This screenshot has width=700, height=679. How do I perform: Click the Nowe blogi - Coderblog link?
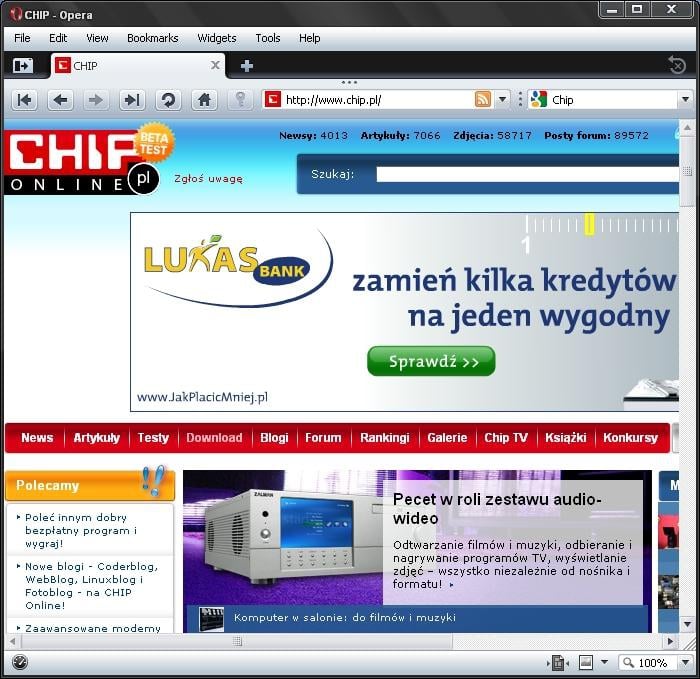pos(92,586)
